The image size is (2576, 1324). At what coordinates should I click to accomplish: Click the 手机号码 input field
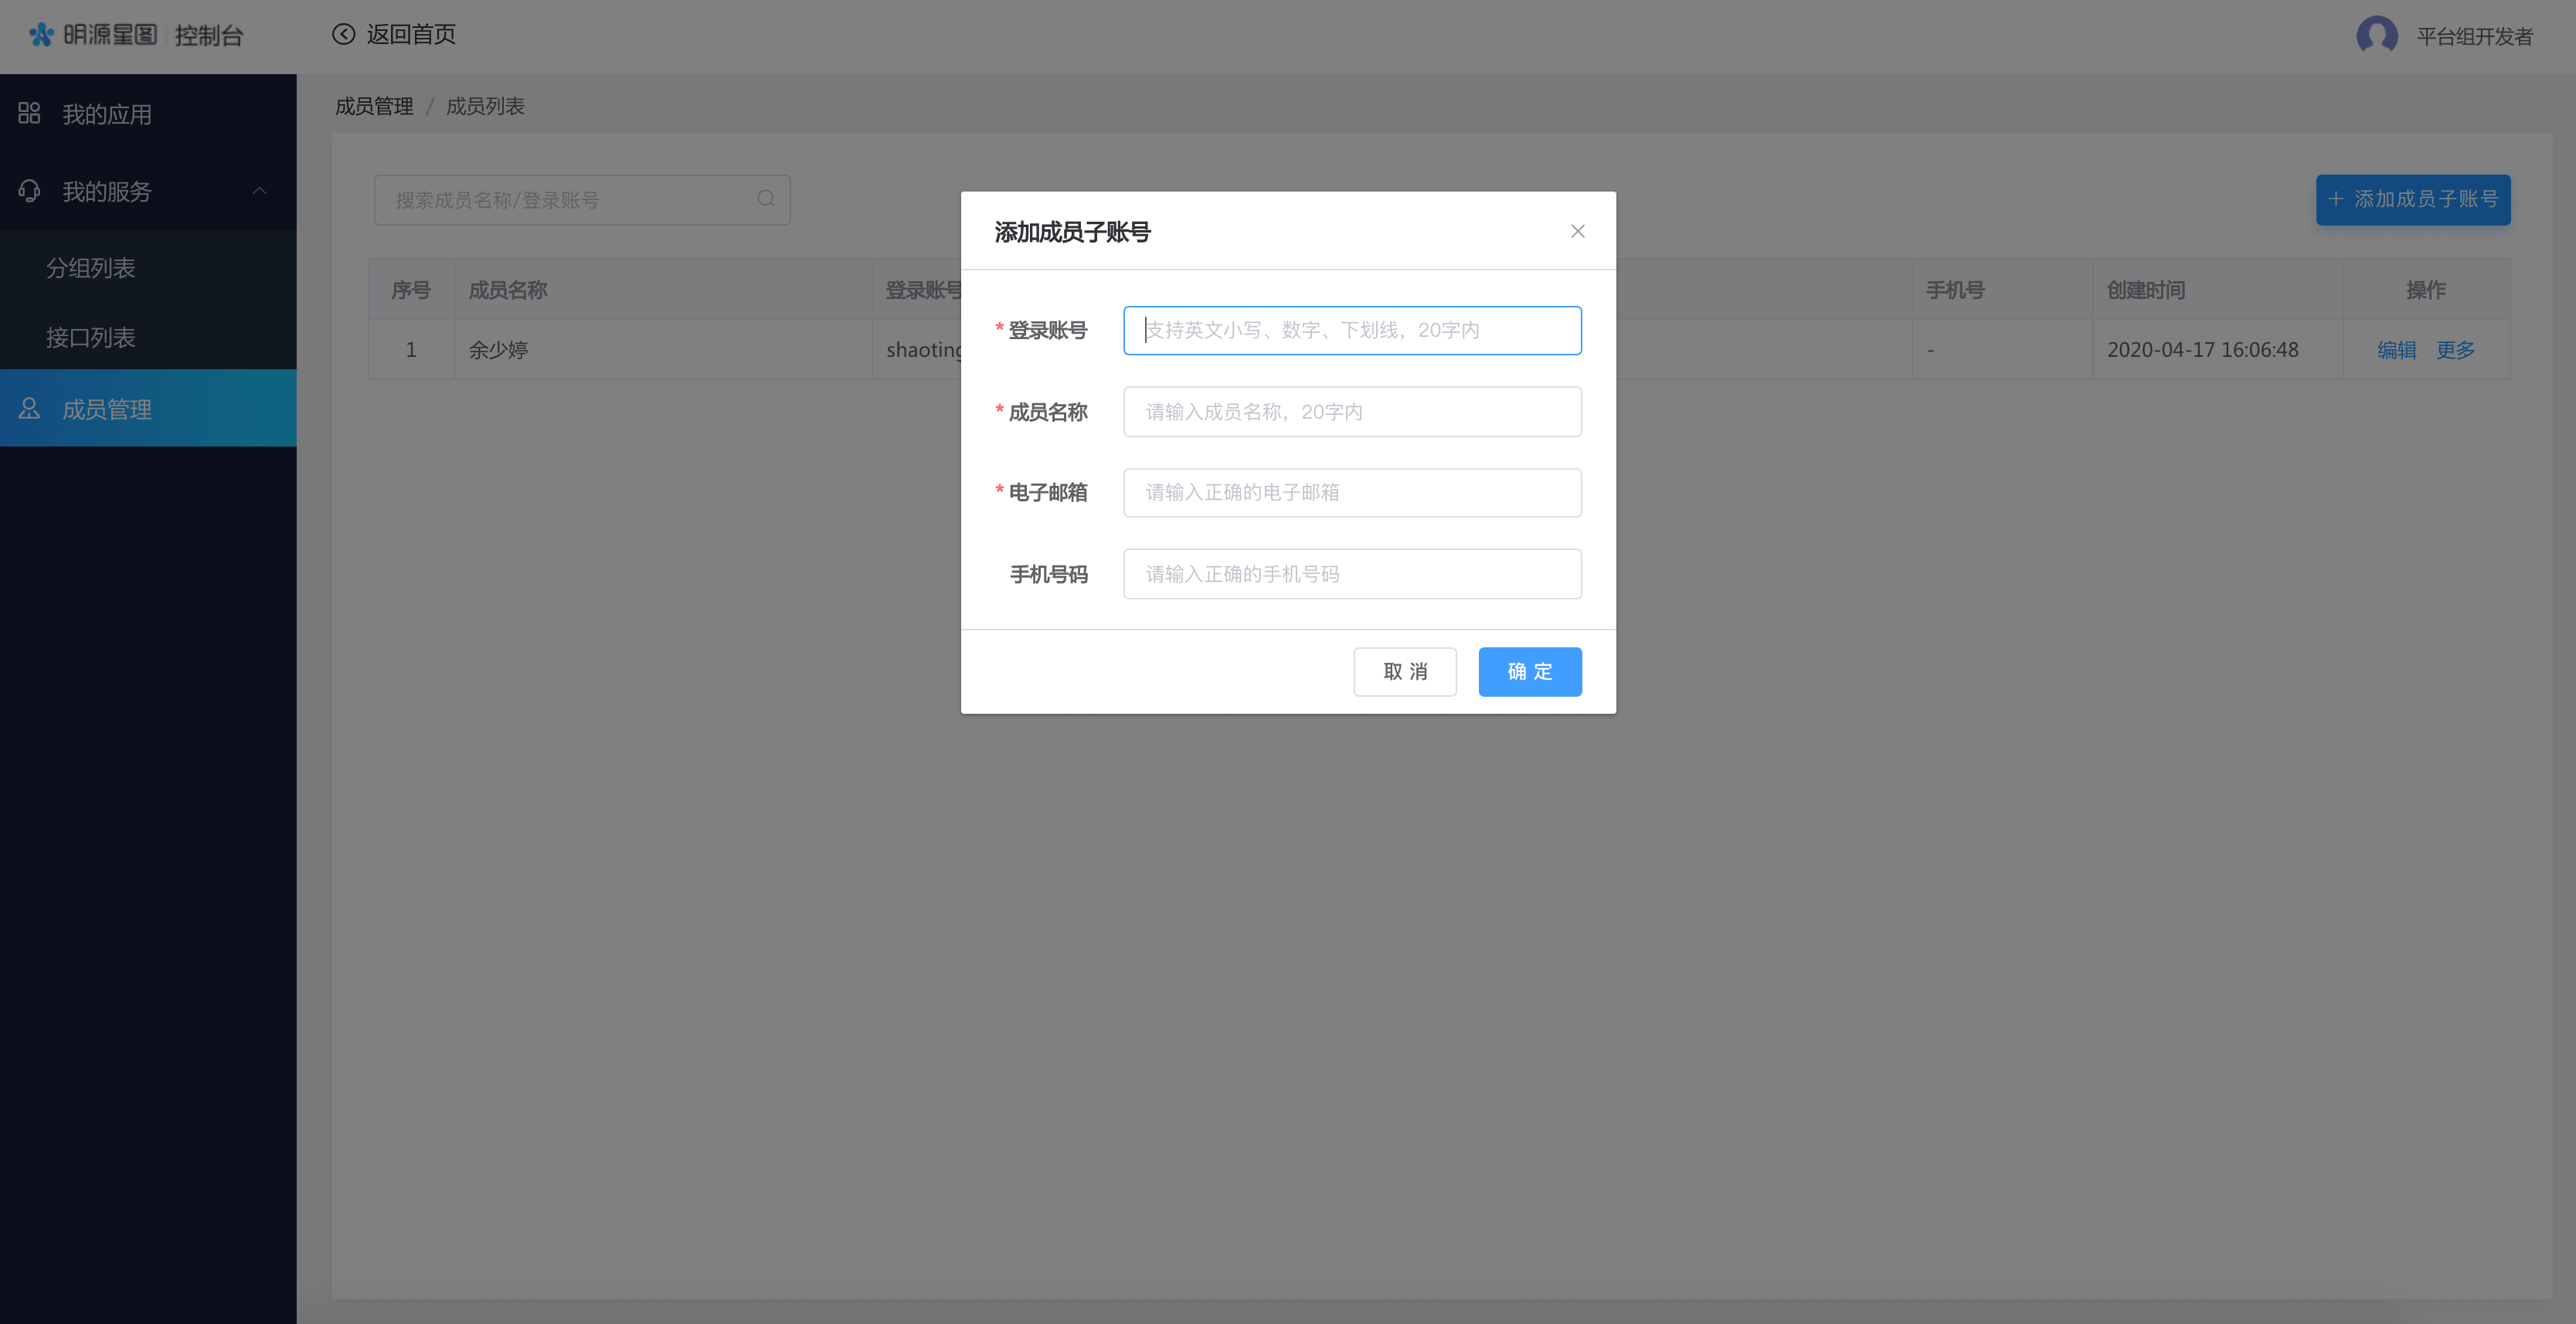click(x=1351, y=573)
